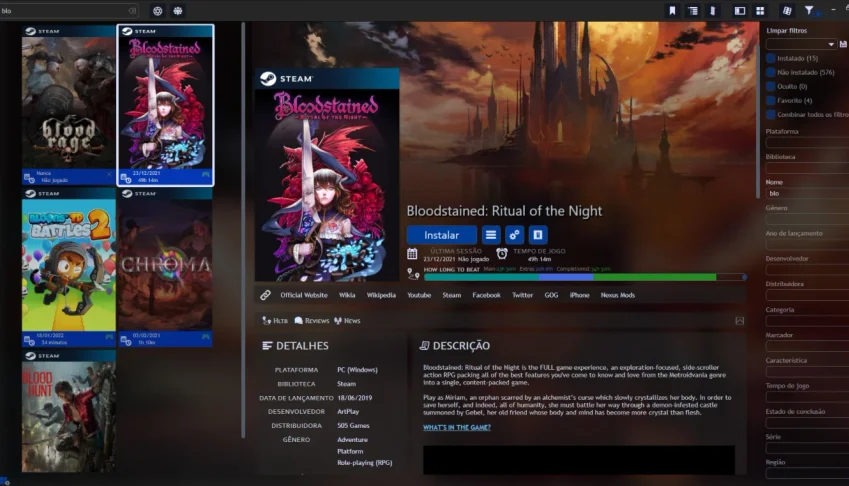This screenshot has width=849, height=486.
Task: Click the square icon button after gears
Action: click(538, 235)
